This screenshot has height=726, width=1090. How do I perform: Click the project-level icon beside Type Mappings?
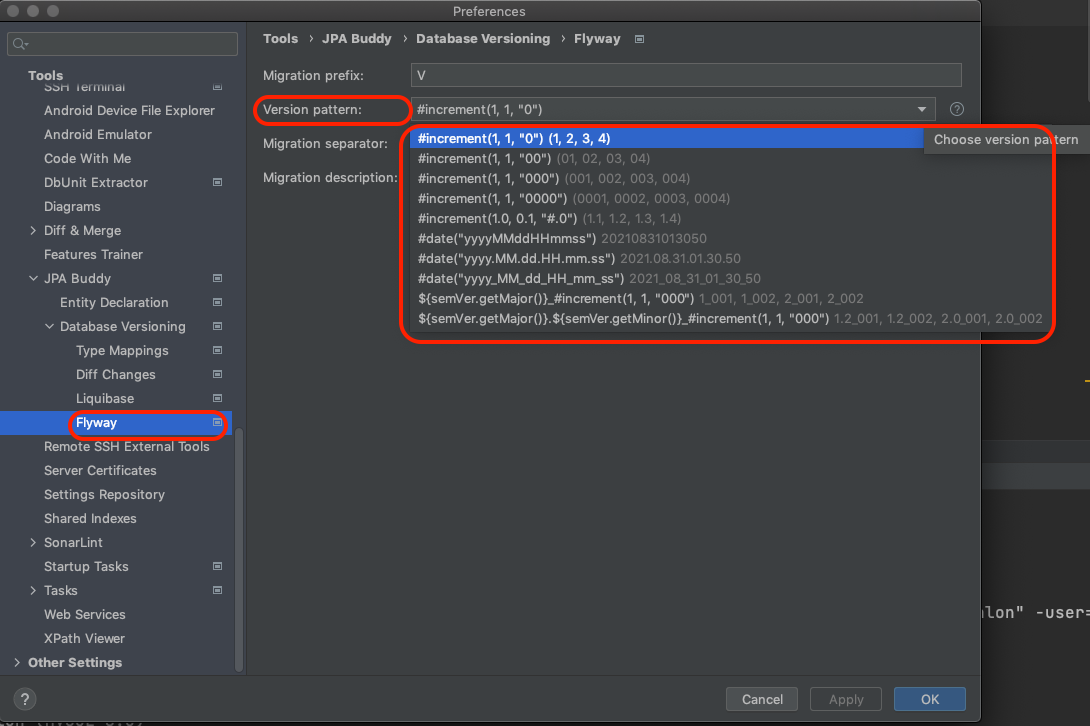point(218,350)
